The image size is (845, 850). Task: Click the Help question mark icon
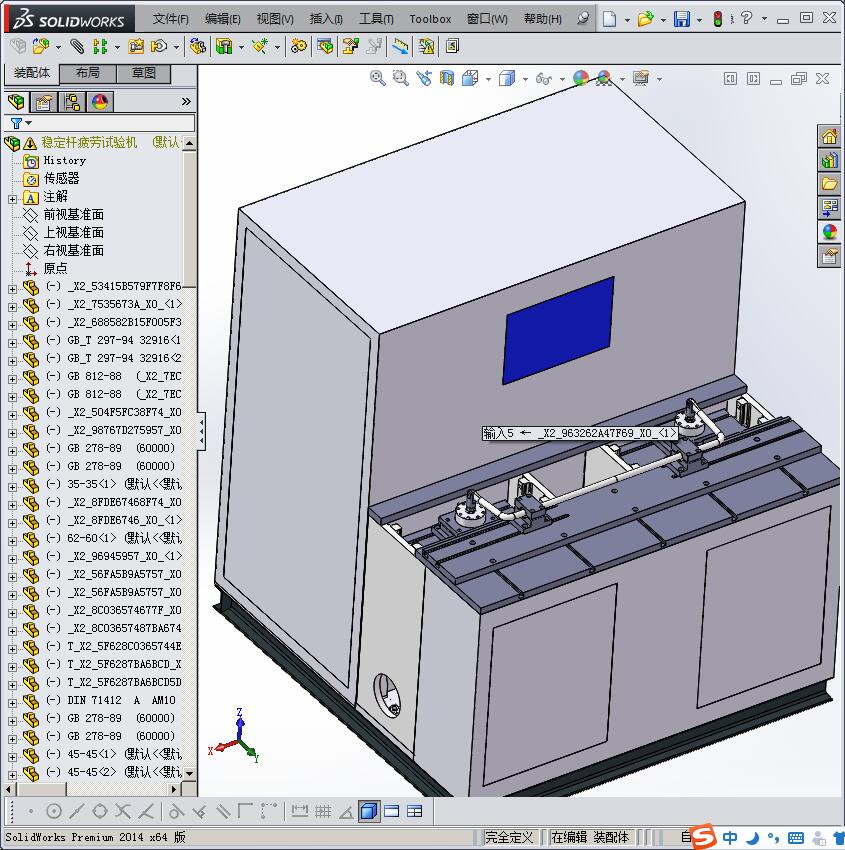746,18
